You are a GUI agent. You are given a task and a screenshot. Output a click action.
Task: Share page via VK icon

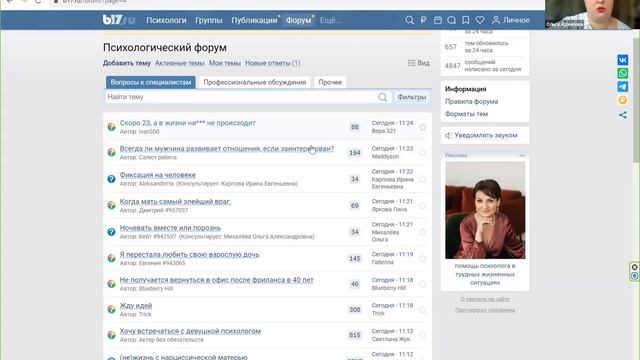tap(622, 60)
